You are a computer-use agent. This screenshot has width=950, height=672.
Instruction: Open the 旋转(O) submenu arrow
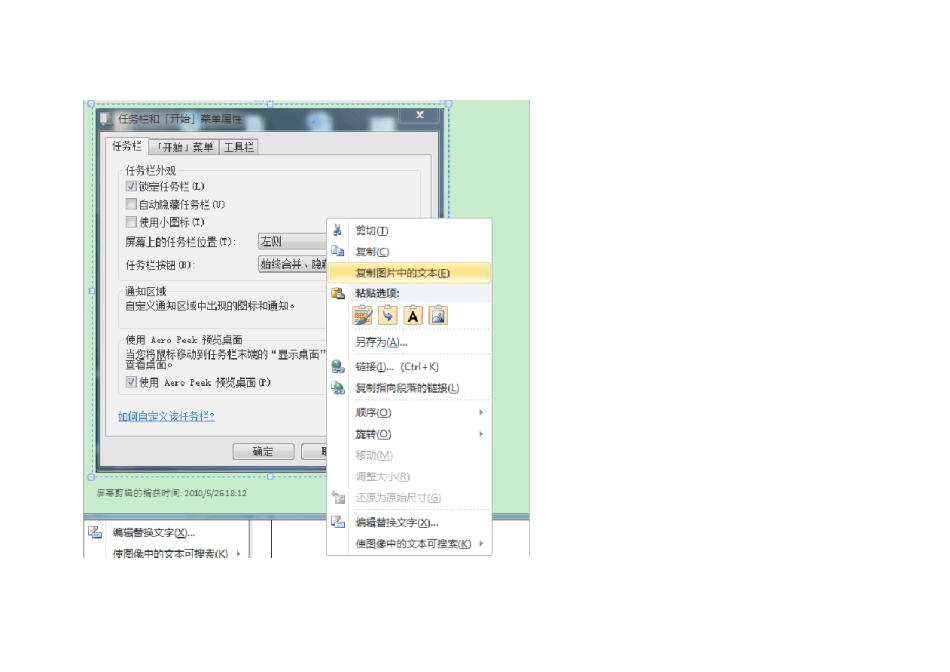pos(481,434)
